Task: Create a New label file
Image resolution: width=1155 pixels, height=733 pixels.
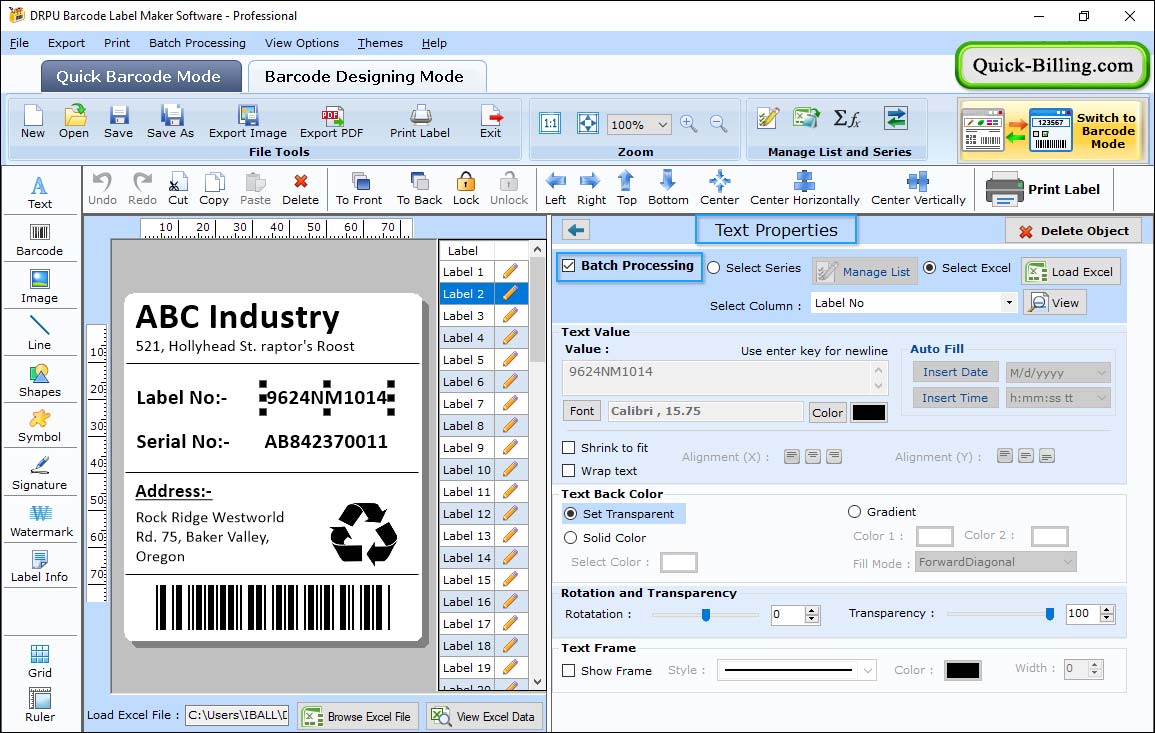Action: (33, 122)
